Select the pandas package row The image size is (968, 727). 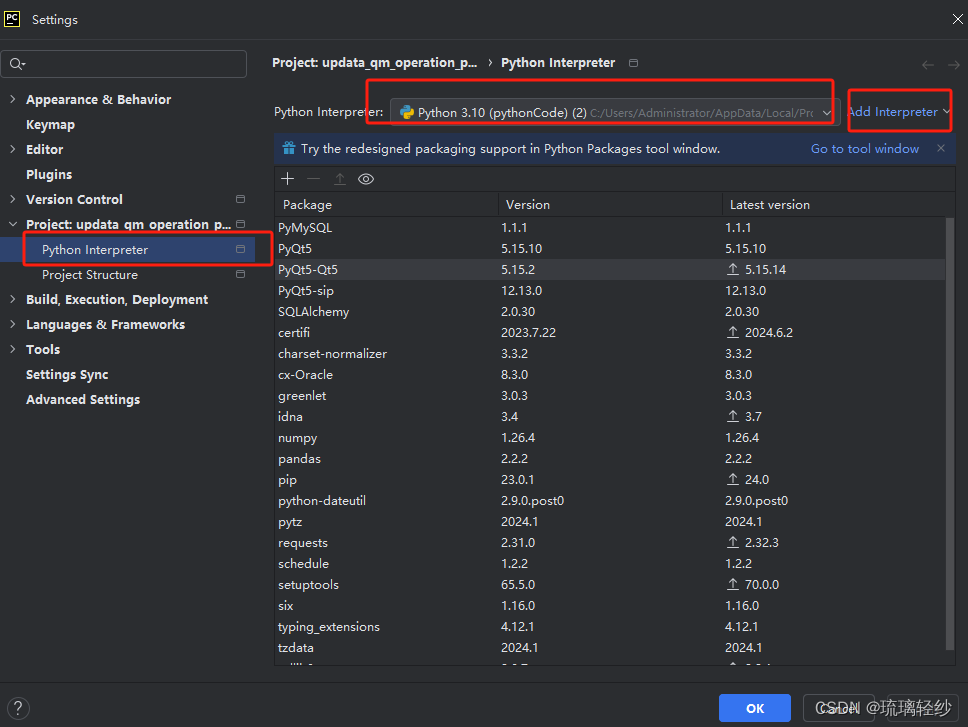610,459
